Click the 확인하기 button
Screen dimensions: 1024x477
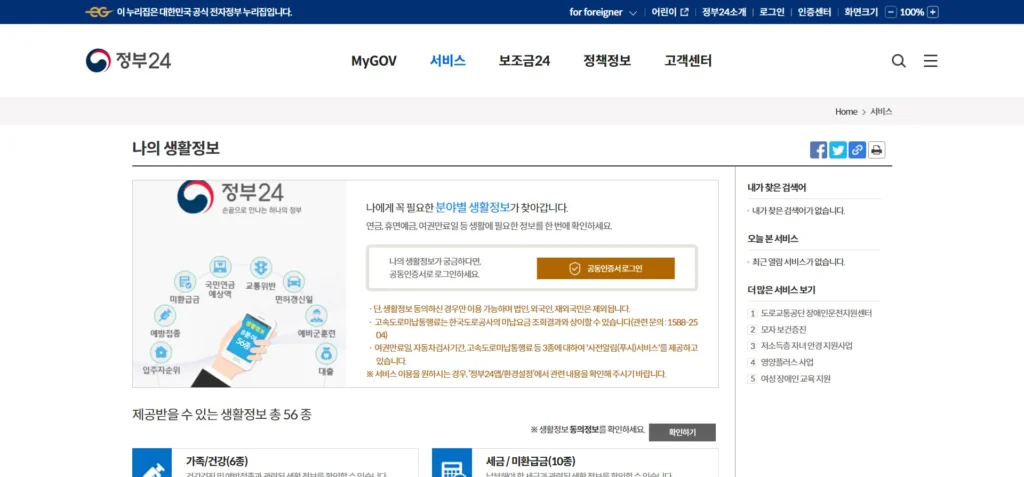point(682,433)
